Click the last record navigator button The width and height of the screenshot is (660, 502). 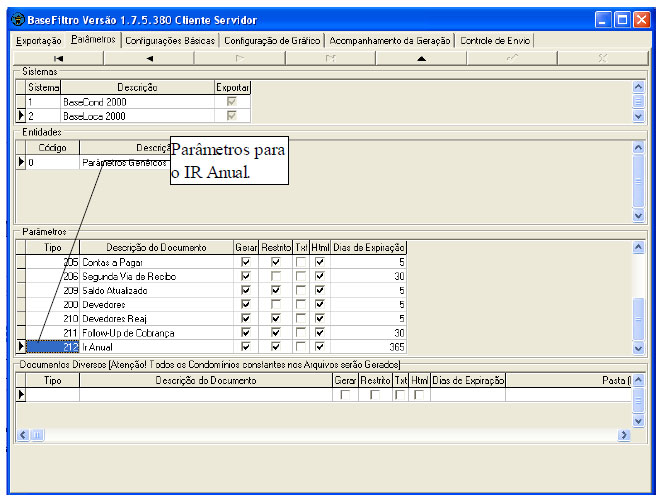(329, 59)
